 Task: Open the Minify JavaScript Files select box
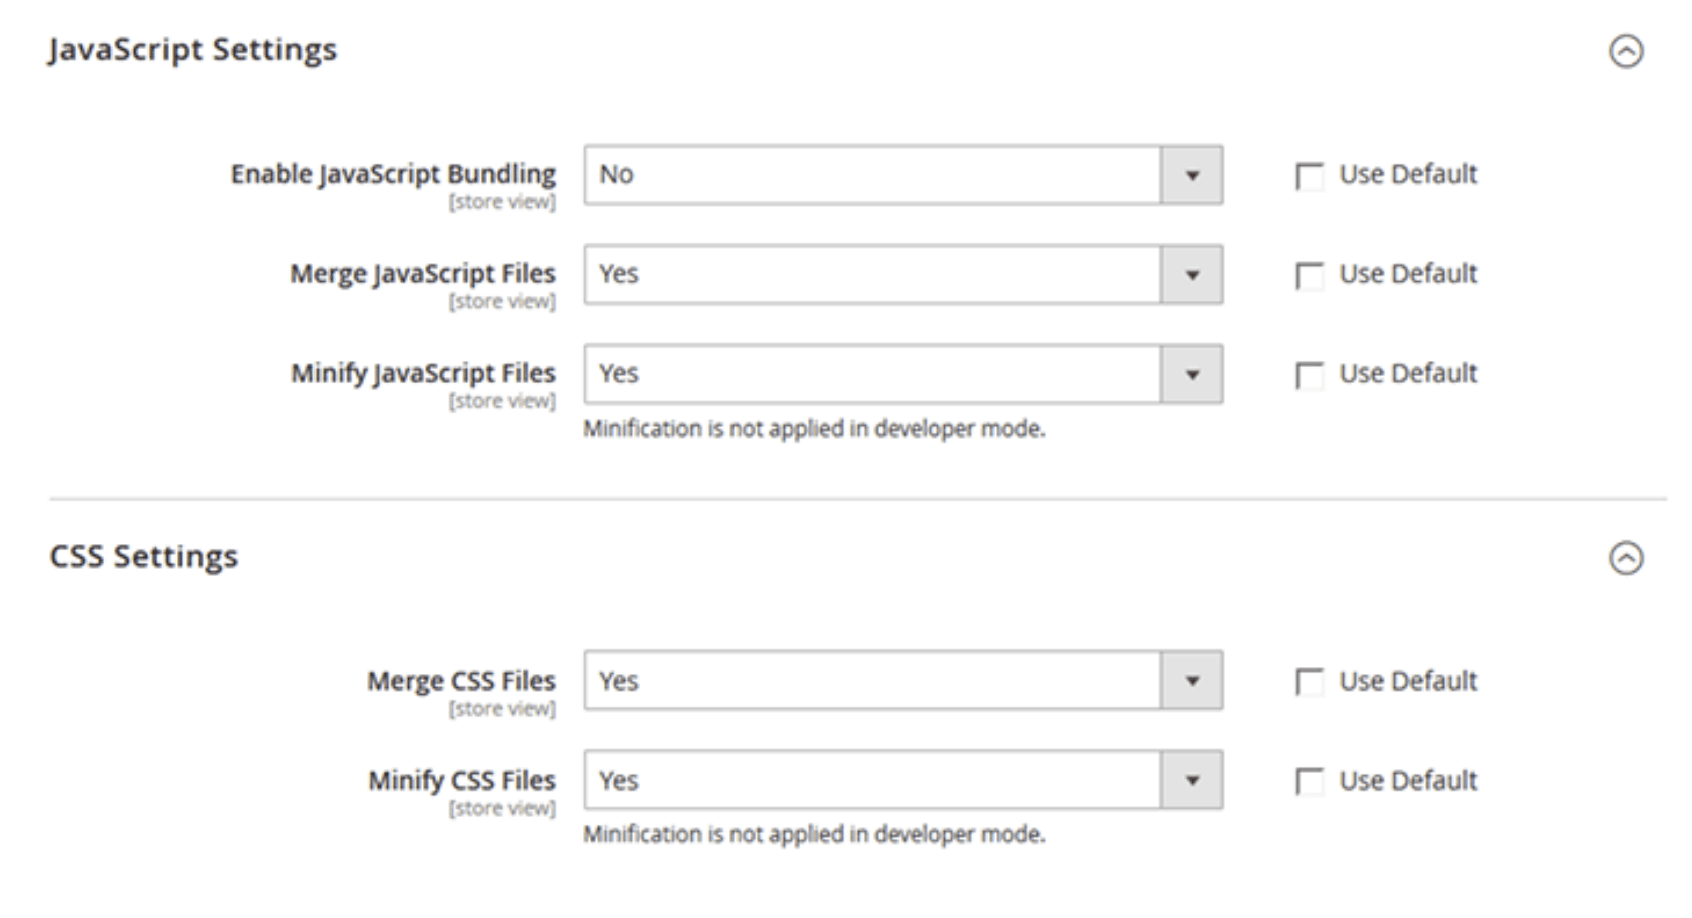click(x=903, y=375)
